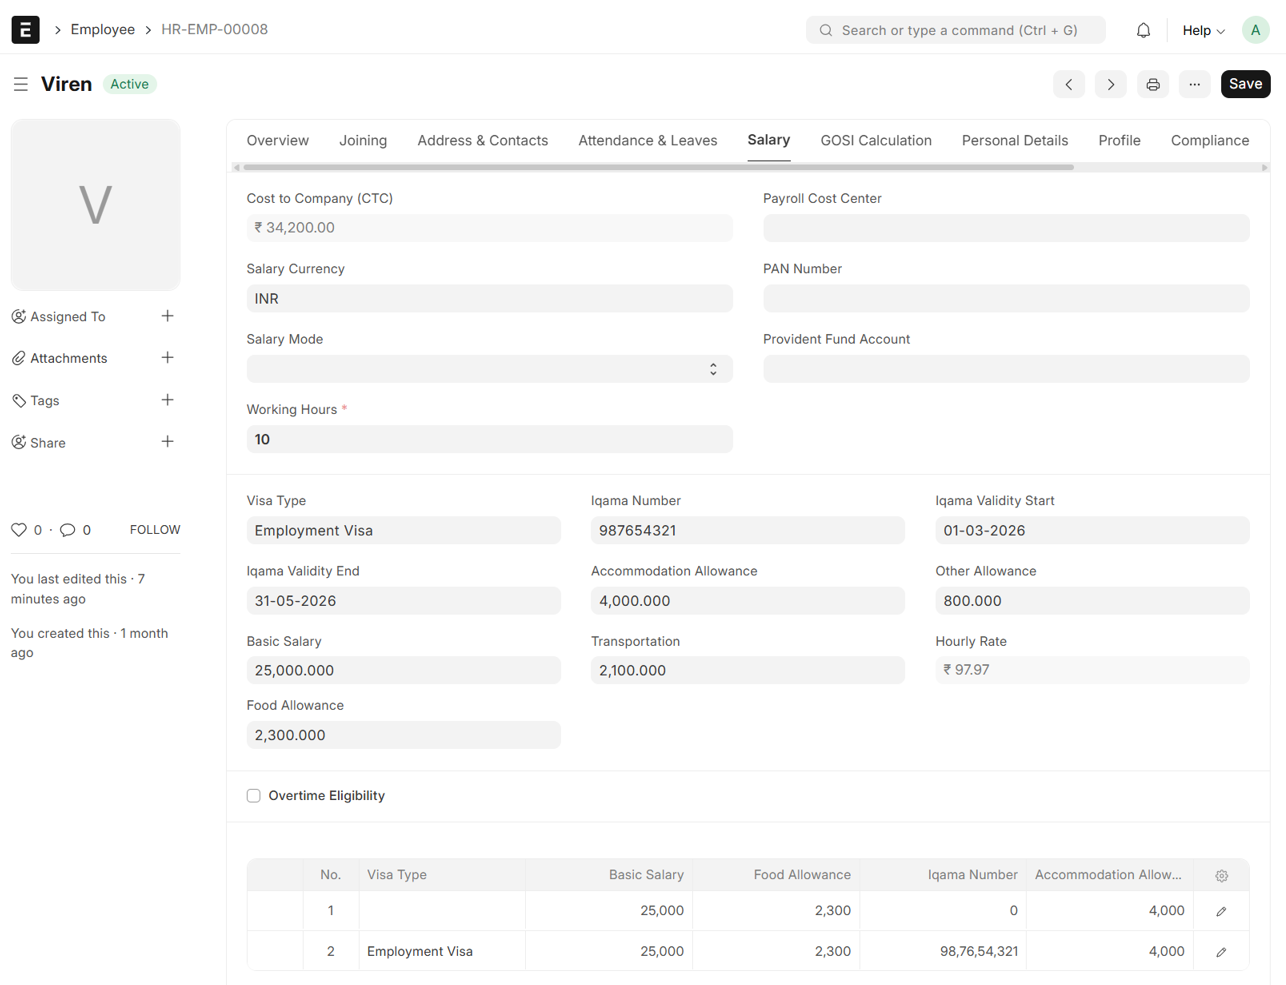Print this employee record
1286x985 pixels.
pos(1153,84)
